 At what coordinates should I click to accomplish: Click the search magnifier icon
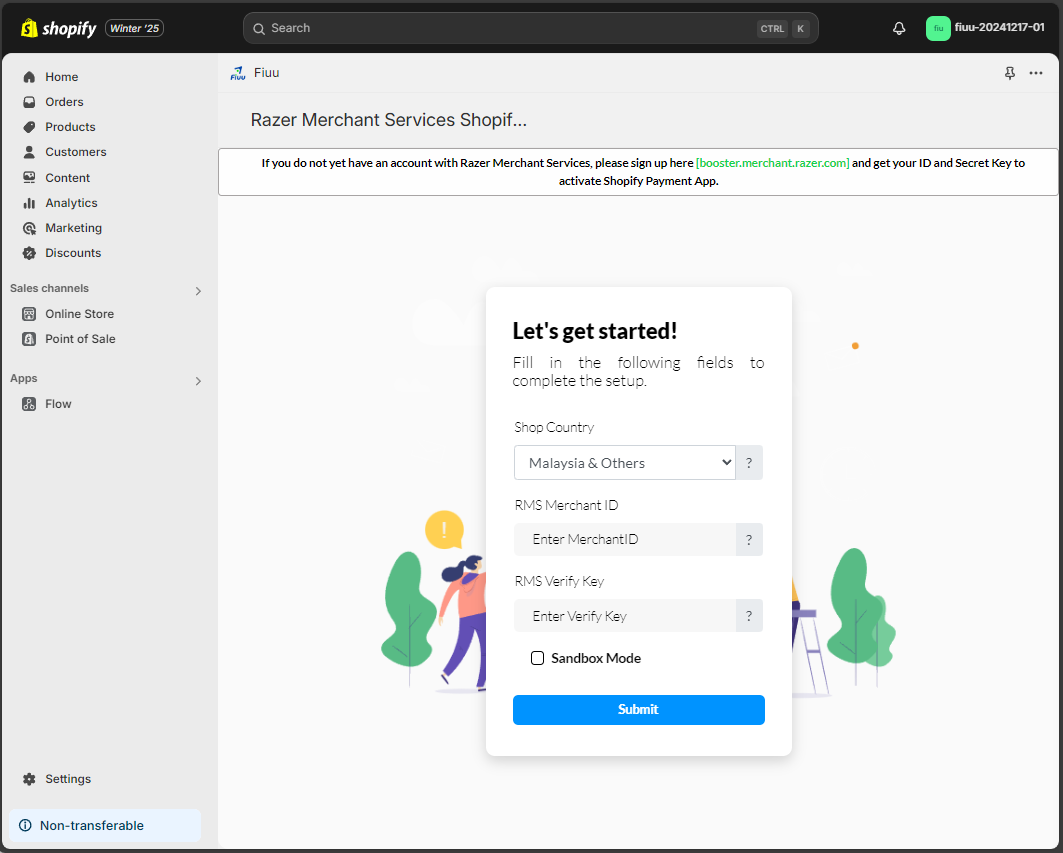pos(259,28)
